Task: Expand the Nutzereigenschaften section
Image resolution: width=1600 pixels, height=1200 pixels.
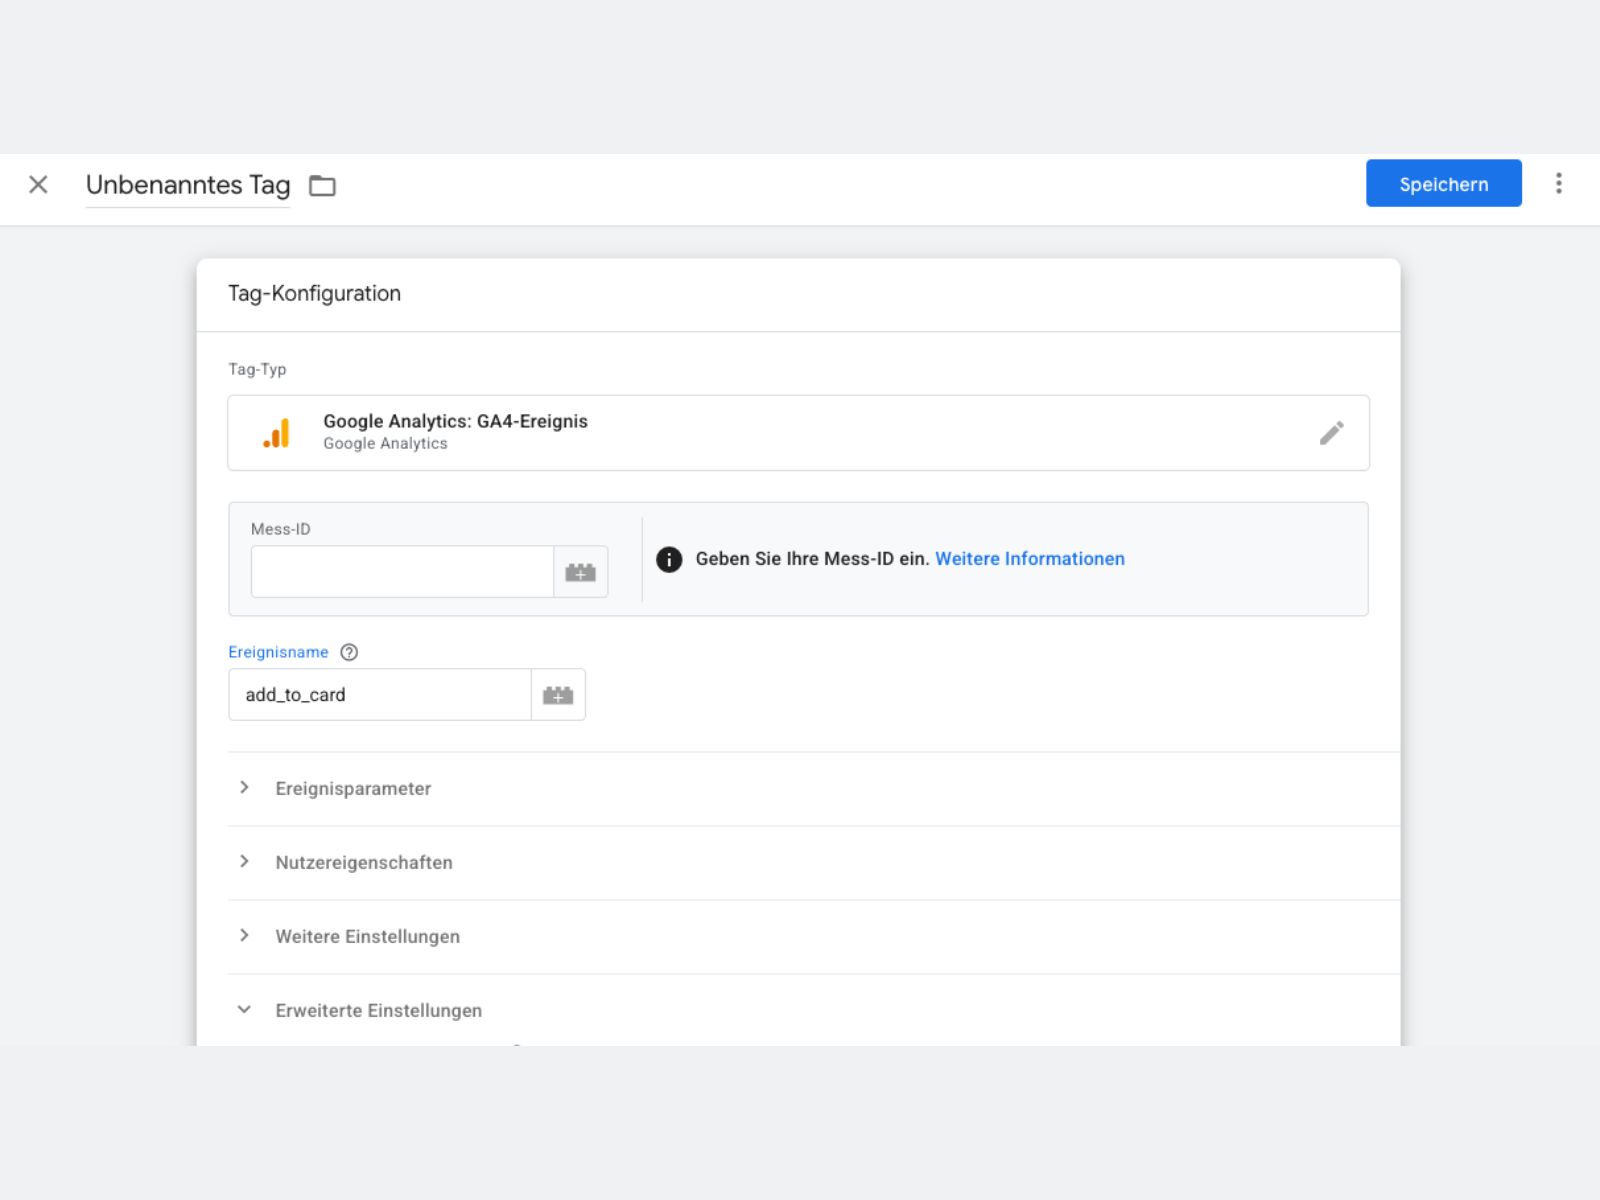Action: pyautogui.click(x=814, y=863)
